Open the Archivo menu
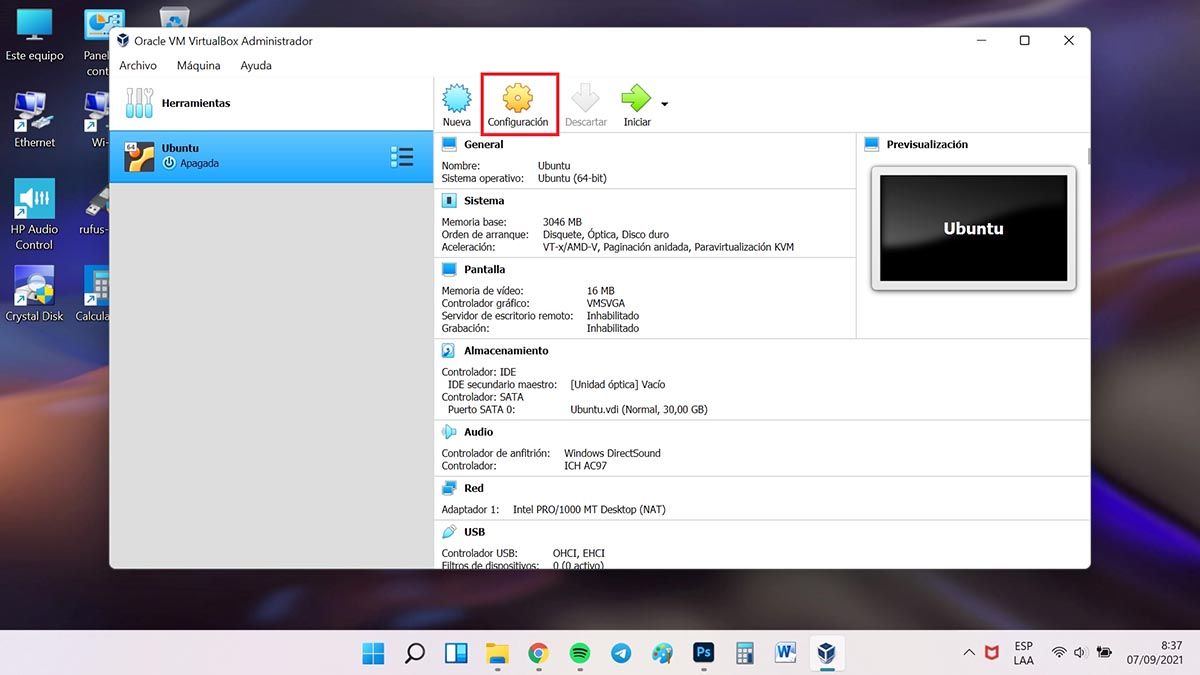This screenshot has width=1200, height=675. coord(138,66)
